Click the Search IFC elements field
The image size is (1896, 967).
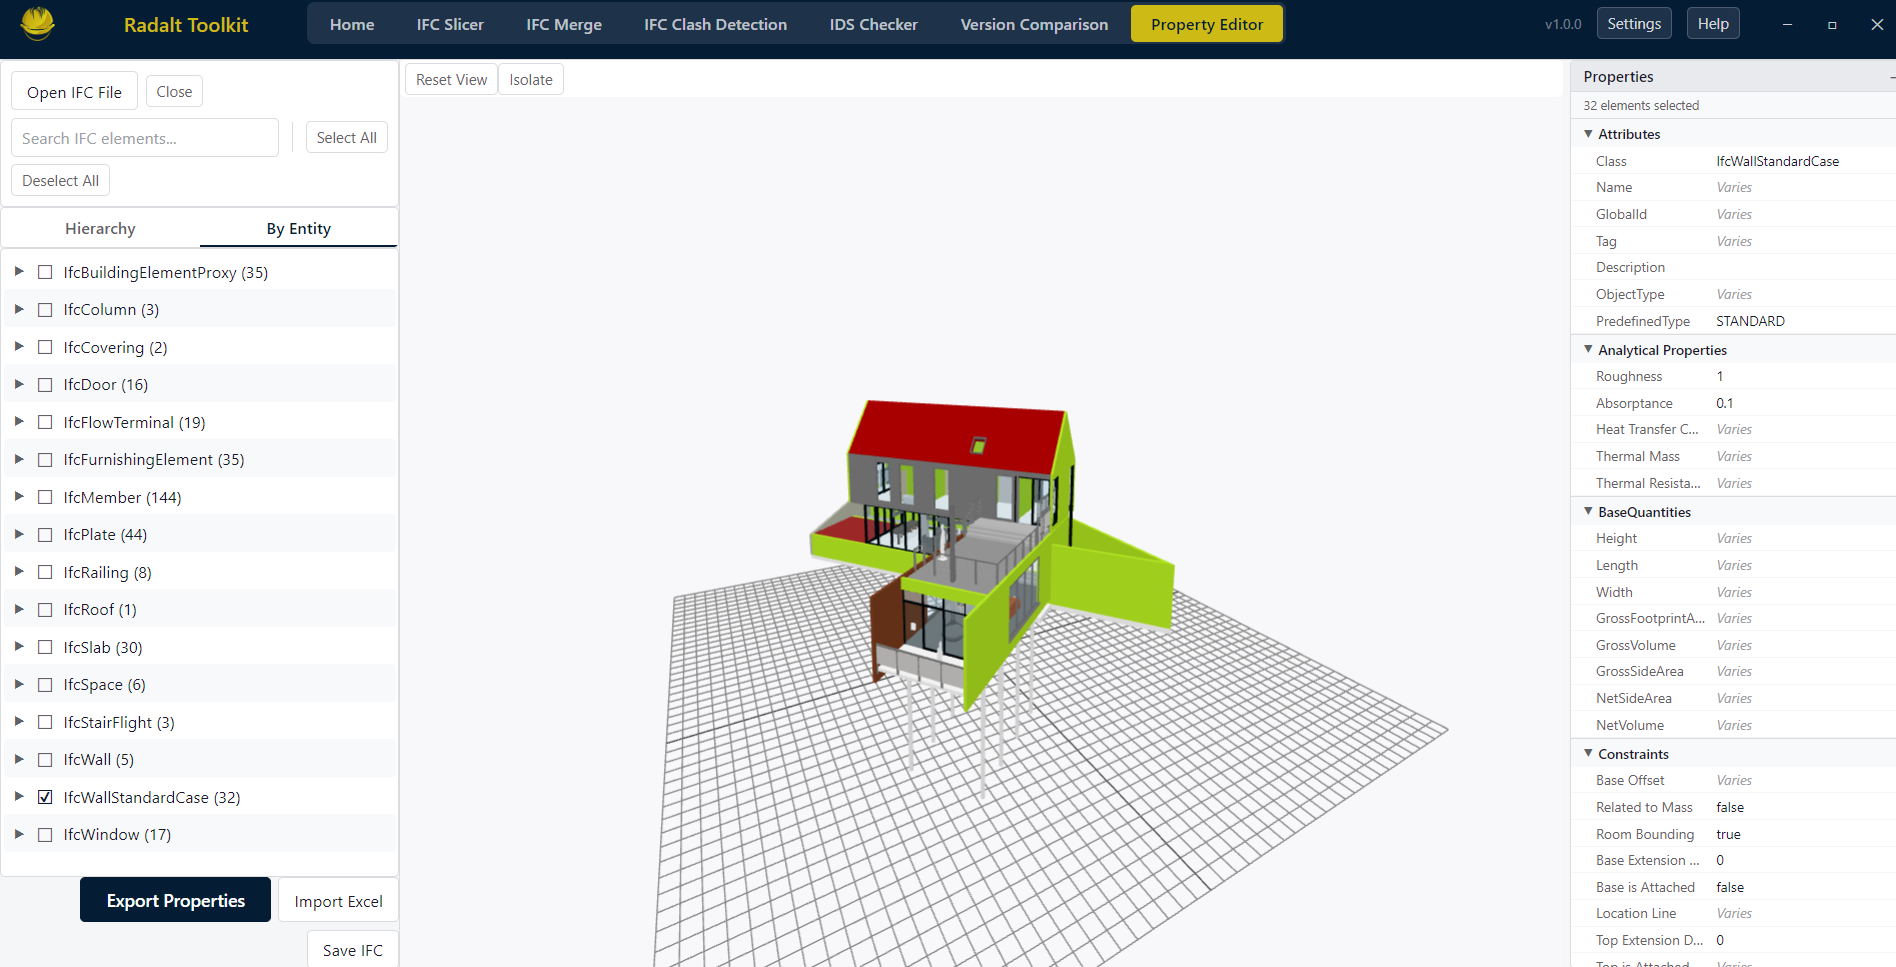pyautogui.click(x=144, y=137)
